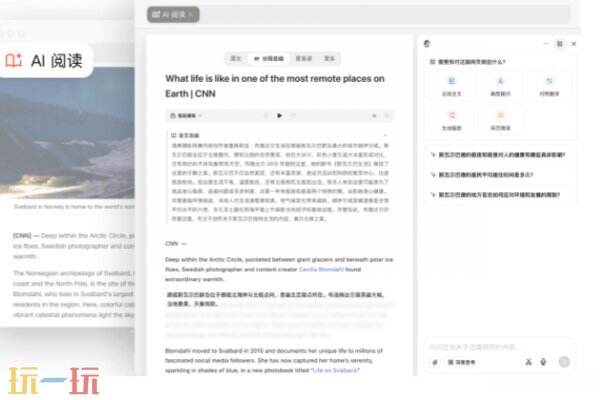Image resolution: width=600 pixels, height=400 pixels.
Task: Select the shortest suggested question in the assistant panel
Action: point(486,175)
